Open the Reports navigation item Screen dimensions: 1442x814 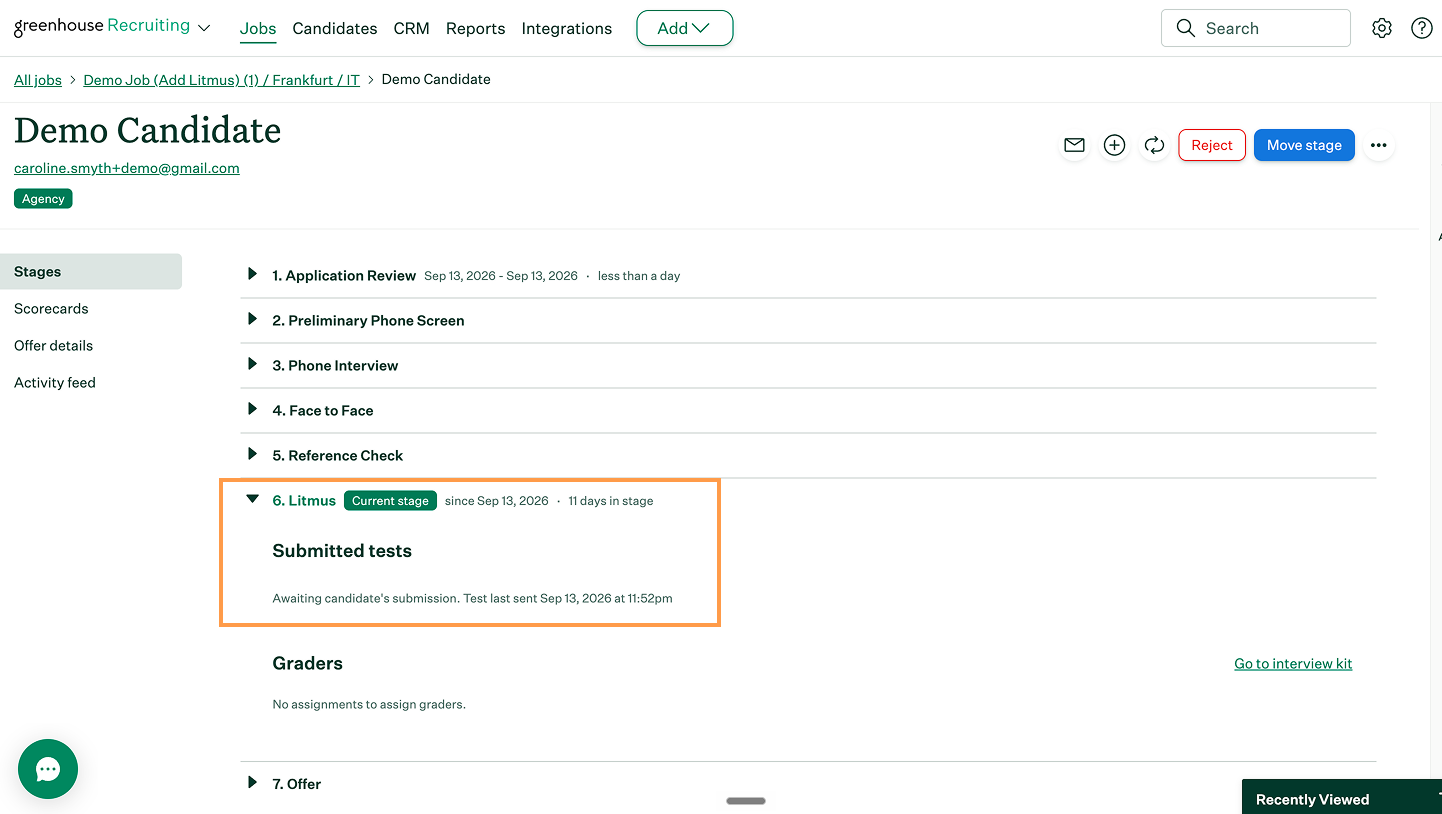tap(476, 28)
